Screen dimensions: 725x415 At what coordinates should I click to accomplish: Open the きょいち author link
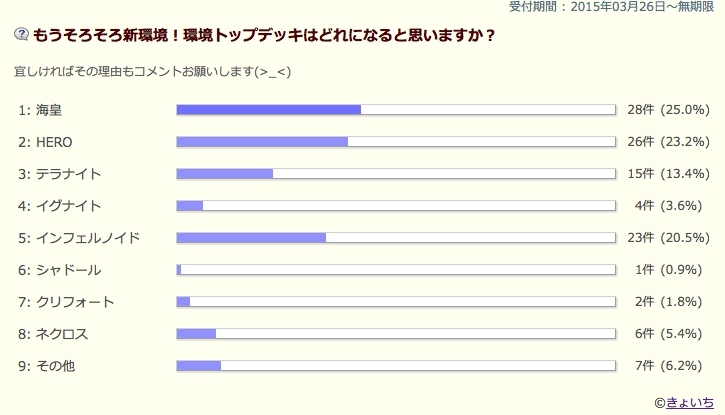(x=691, y=401)
